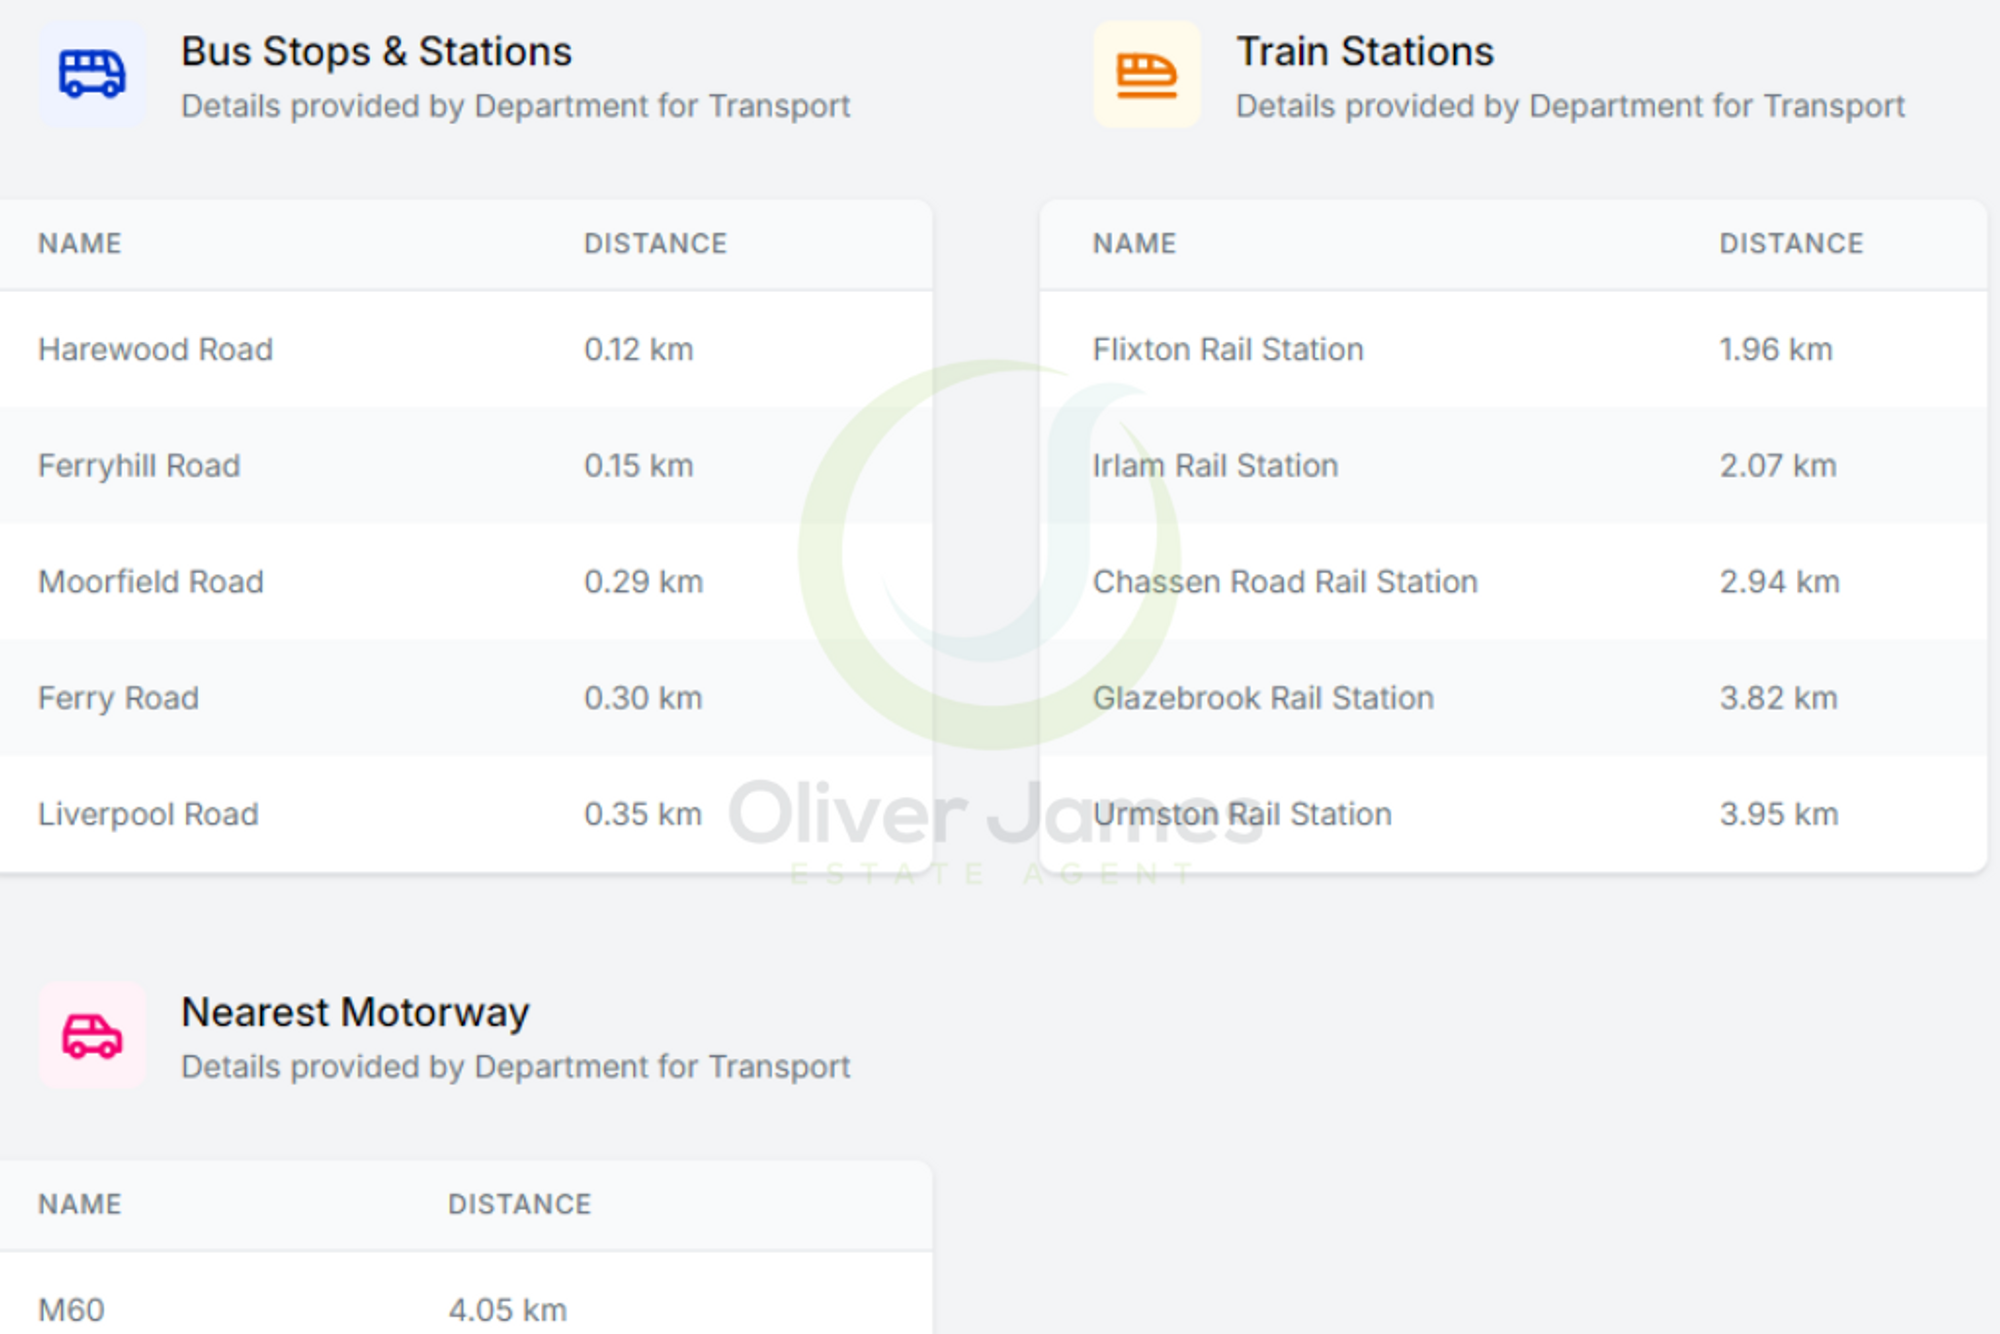The height and width of the screenshot is (1334, 2000).
Task: Click the Ferry Road bus stop name
Action: pyautogui.click(x=118, y=698)
